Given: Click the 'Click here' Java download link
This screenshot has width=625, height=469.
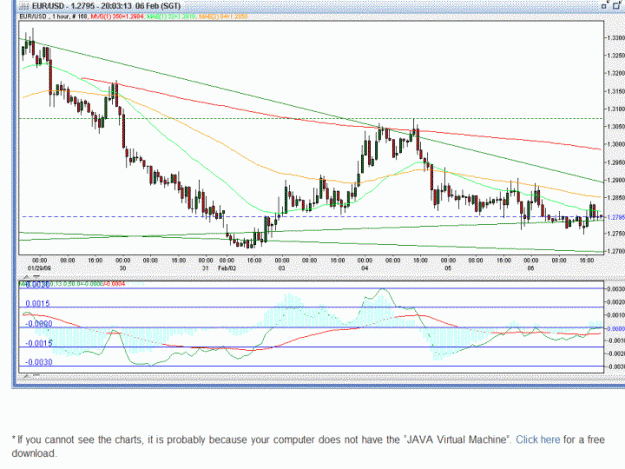Looking at the screenshot, I should [x=537, y=440].
